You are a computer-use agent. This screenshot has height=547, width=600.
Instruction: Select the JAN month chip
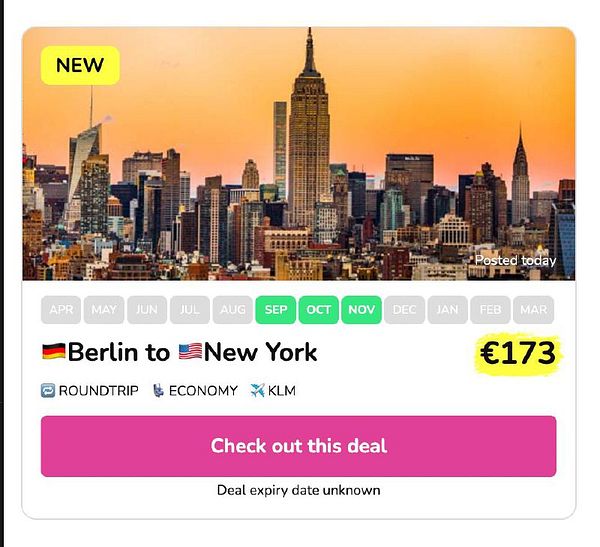click(447, 310)
